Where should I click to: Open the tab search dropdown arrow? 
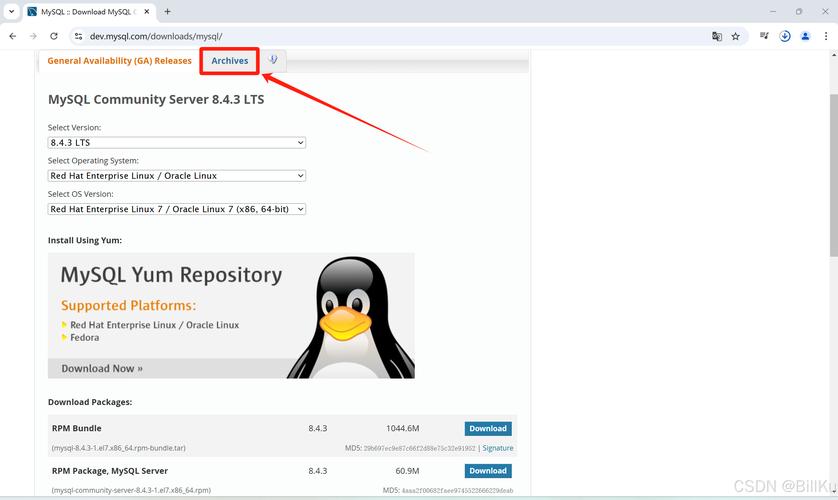click(11, 11)
